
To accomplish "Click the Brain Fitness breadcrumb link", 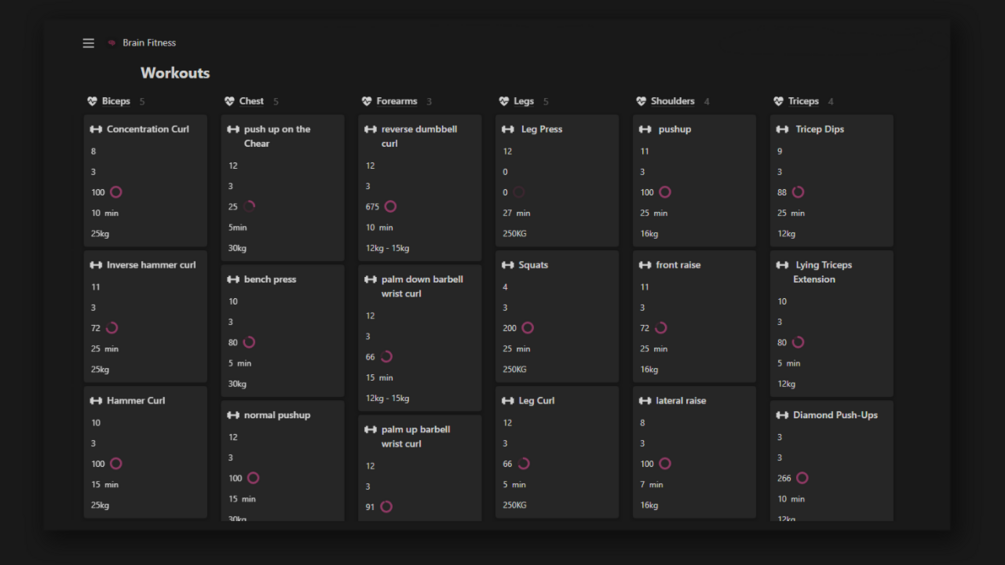I will tap(149, 43).
